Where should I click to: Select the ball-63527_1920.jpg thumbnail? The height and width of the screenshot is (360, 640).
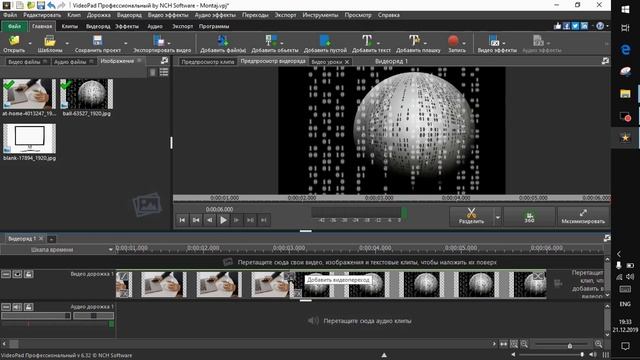click(87, 94)
